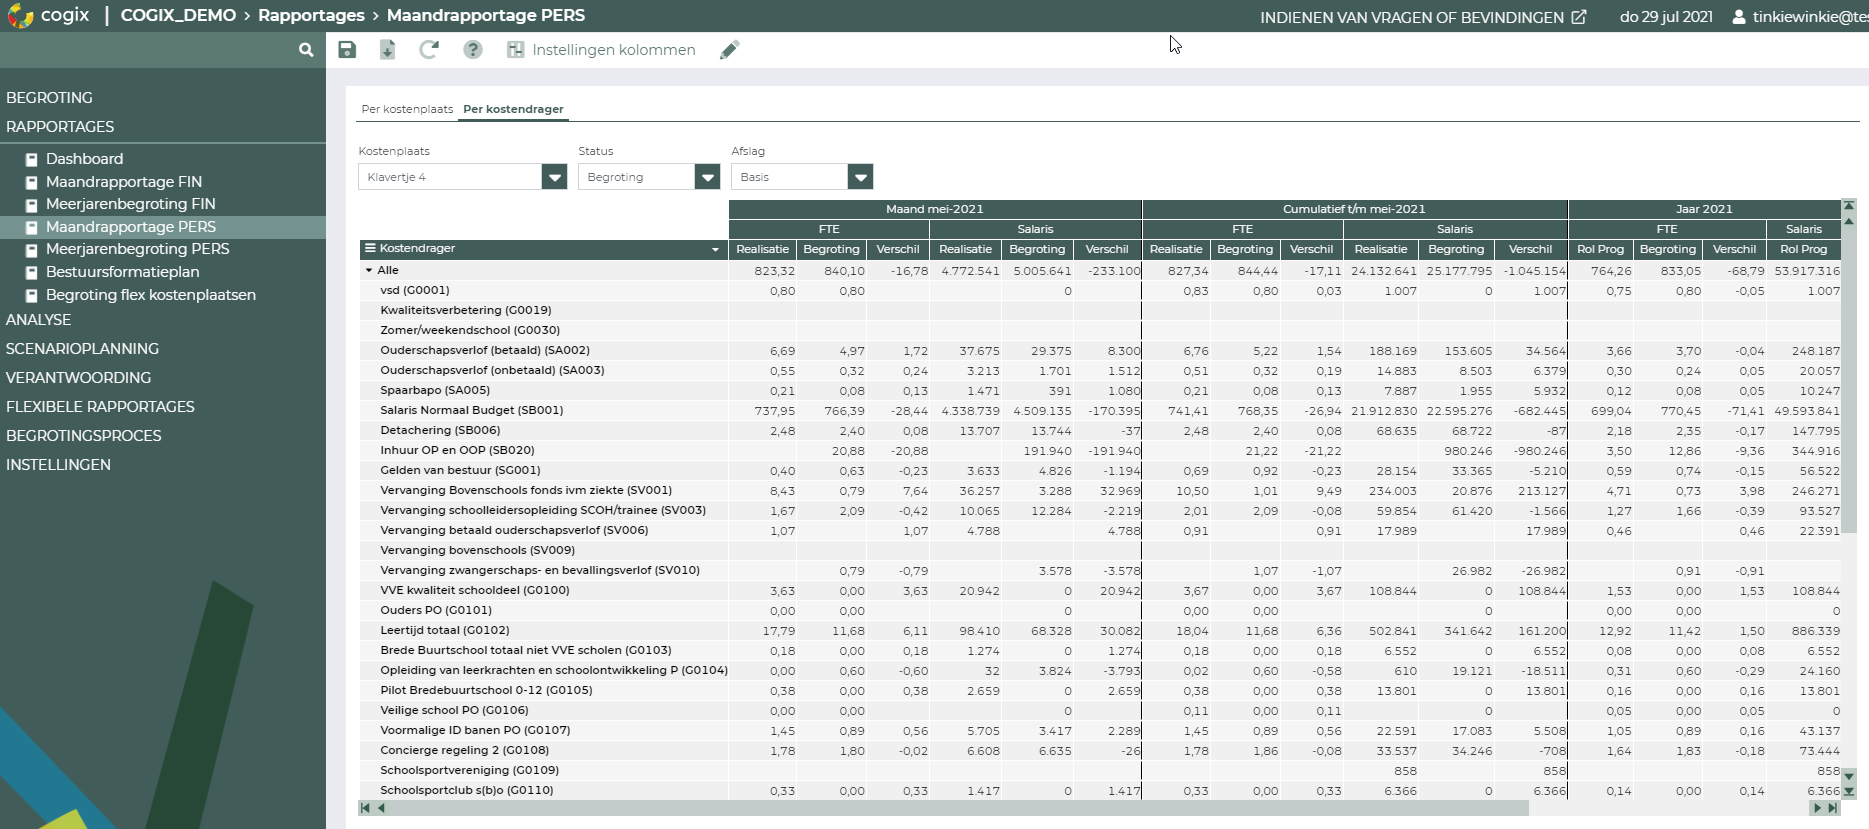Open Begroting flex kostenplaatsen in sidebar
Image resolution: width=1869 pixels, height=829 pixels.
[151, 295]
